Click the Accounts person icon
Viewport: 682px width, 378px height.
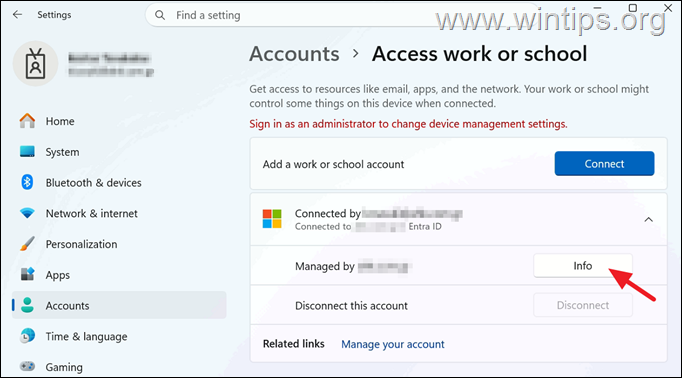[x=27, y=305]
